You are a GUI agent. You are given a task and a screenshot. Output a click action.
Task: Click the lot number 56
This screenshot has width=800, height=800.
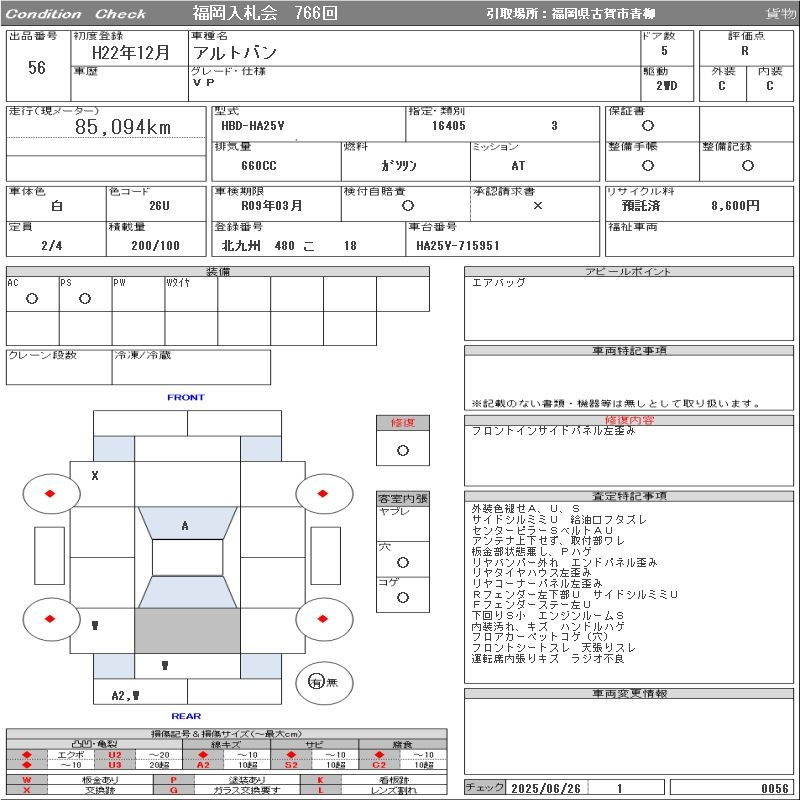[37, 67]
